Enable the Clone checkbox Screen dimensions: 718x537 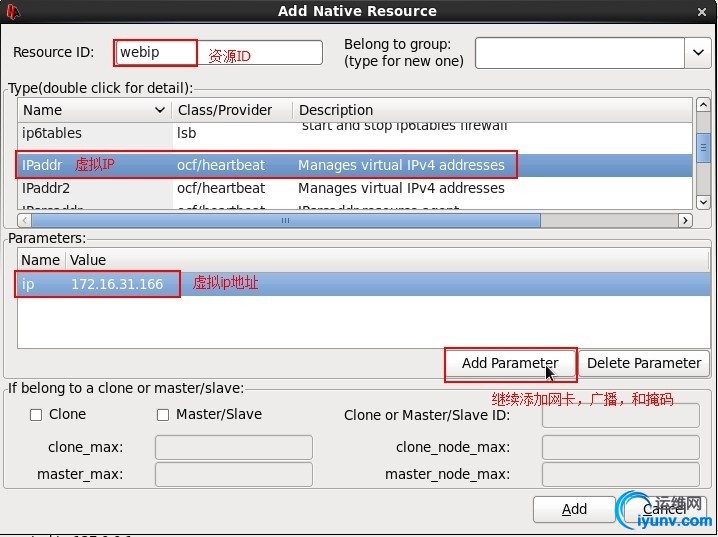point(36,415)
